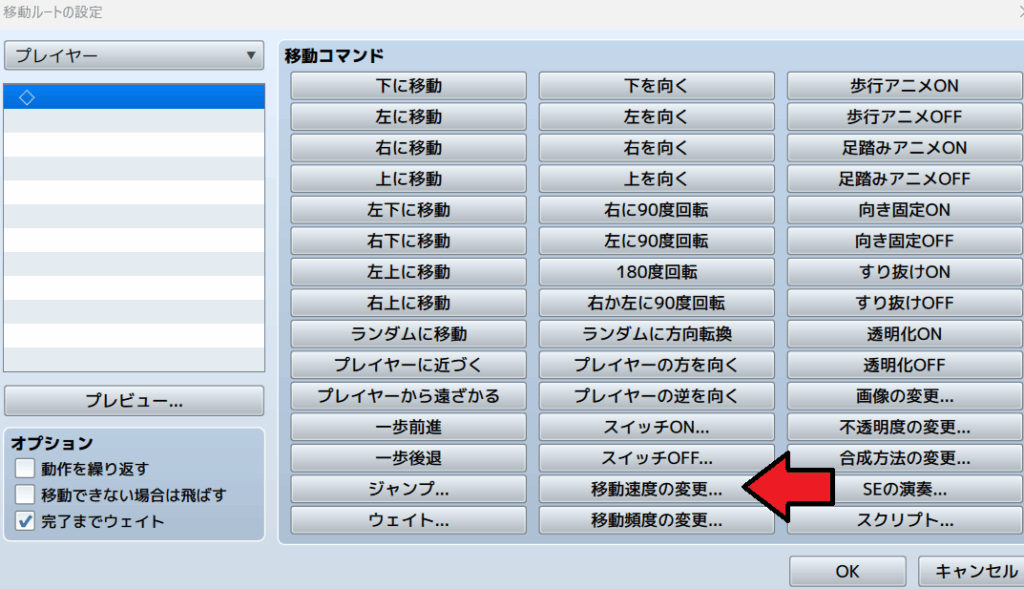Open ウェイト... settings
This screenshot has height=589, width=1024.
coord(409,520)
